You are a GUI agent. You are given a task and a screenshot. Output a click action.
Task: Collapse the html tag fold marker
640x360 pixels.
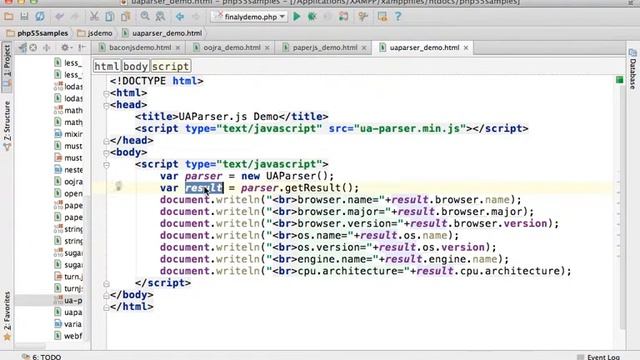coord(106,93)
